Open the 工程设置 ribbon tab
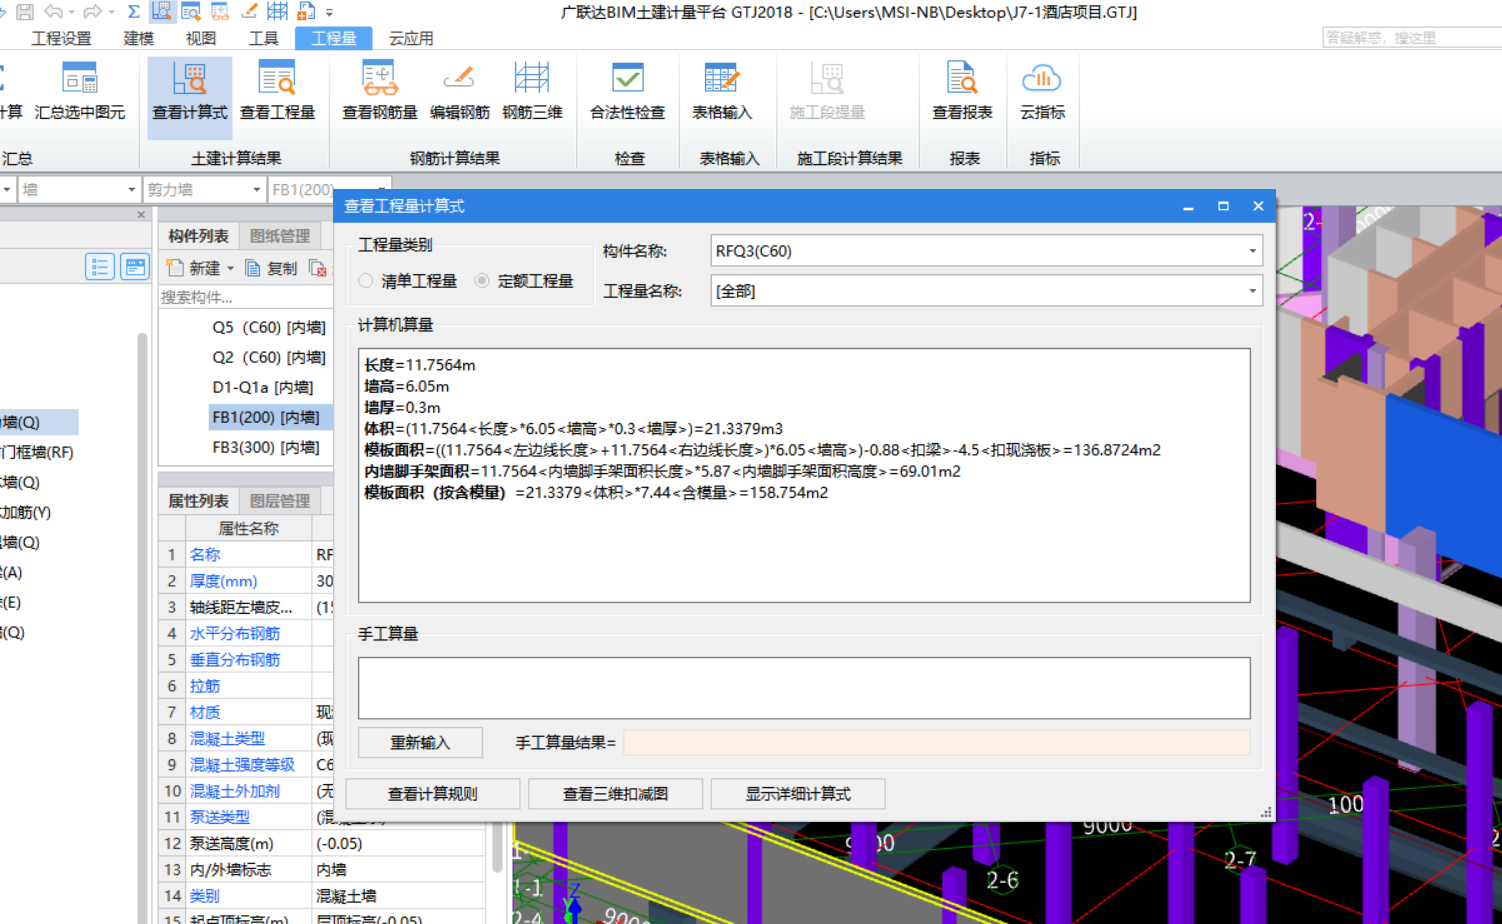 (61, 38)
